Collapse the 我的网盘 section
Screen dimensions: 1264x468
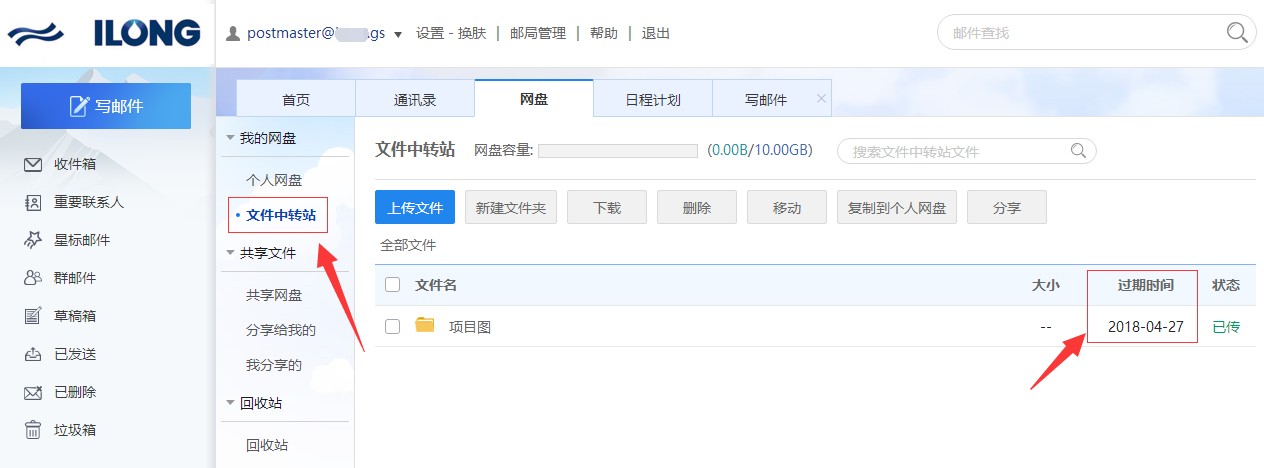(231, 138)
